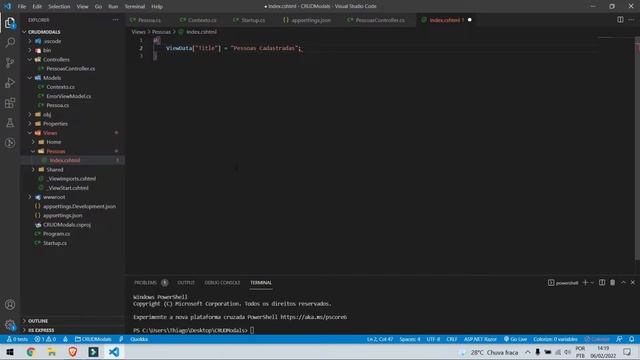Click Go Live in status bar
This screenshot has width=640, height=360.
(515, 339)
